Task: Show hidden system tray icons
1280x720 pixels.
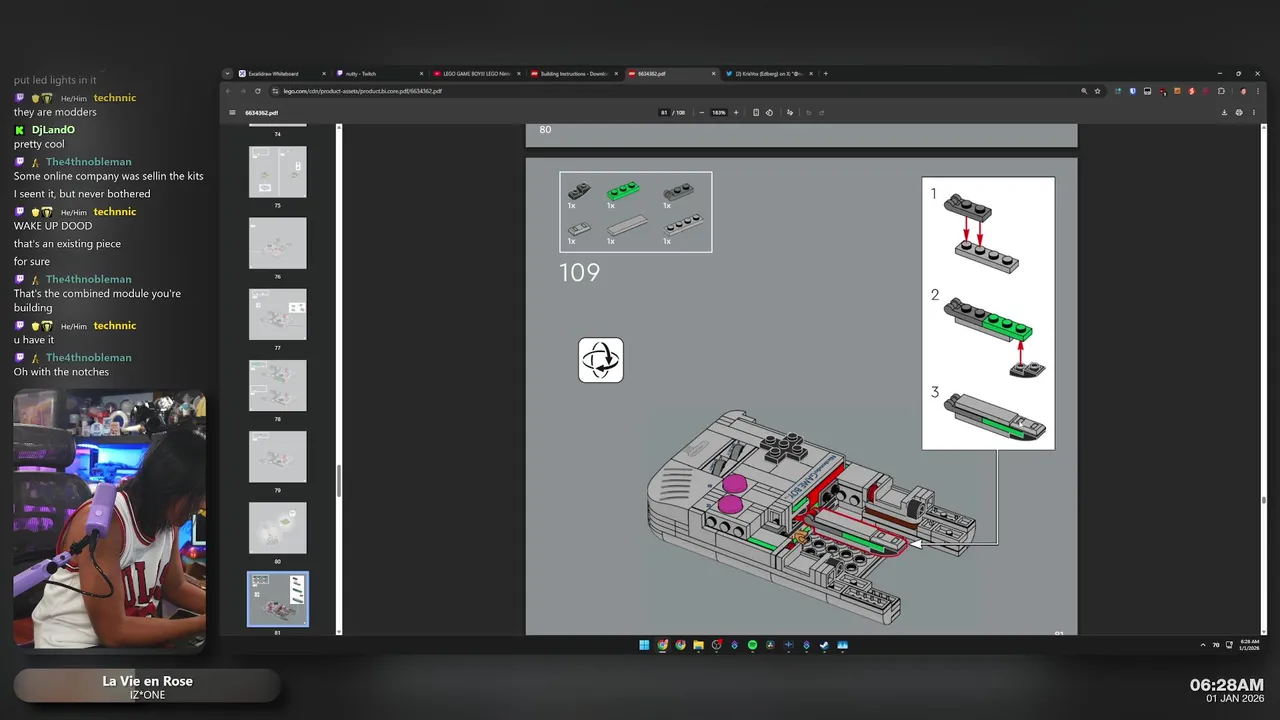Action: tap(1202, 645)
